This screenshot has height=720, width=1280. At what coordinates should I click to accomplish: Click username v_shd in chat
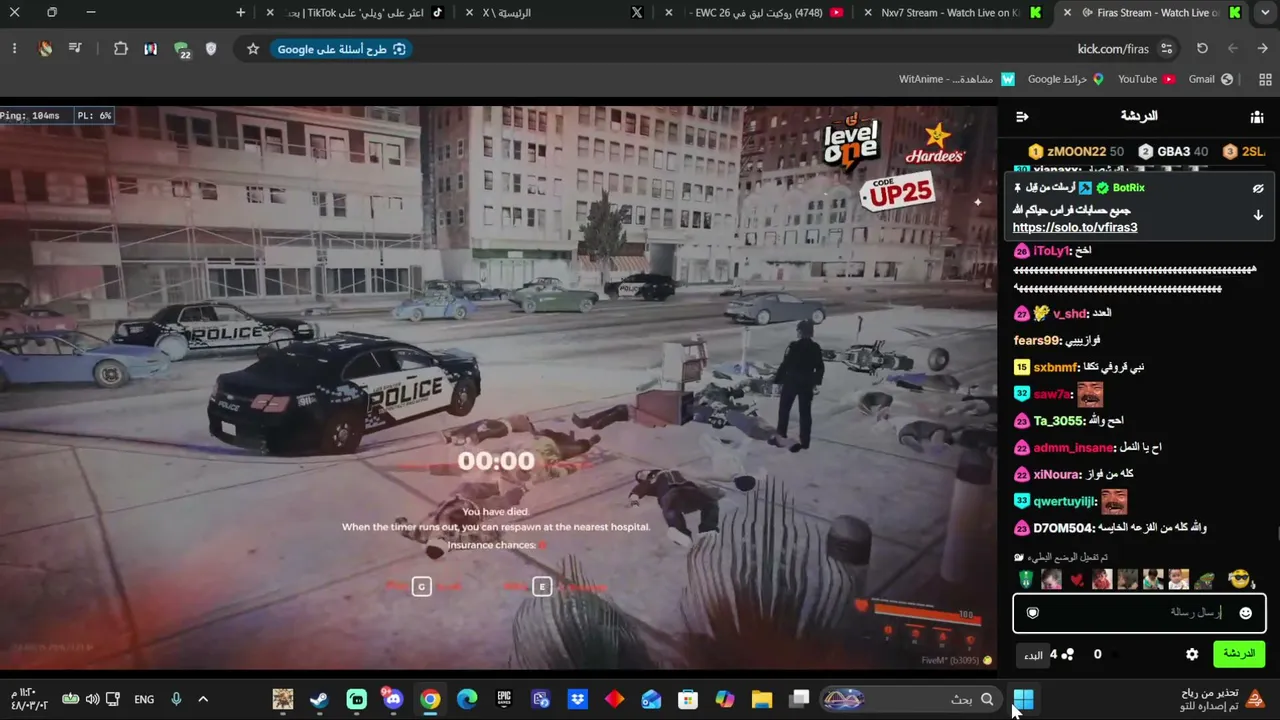tap(1070, 314)
